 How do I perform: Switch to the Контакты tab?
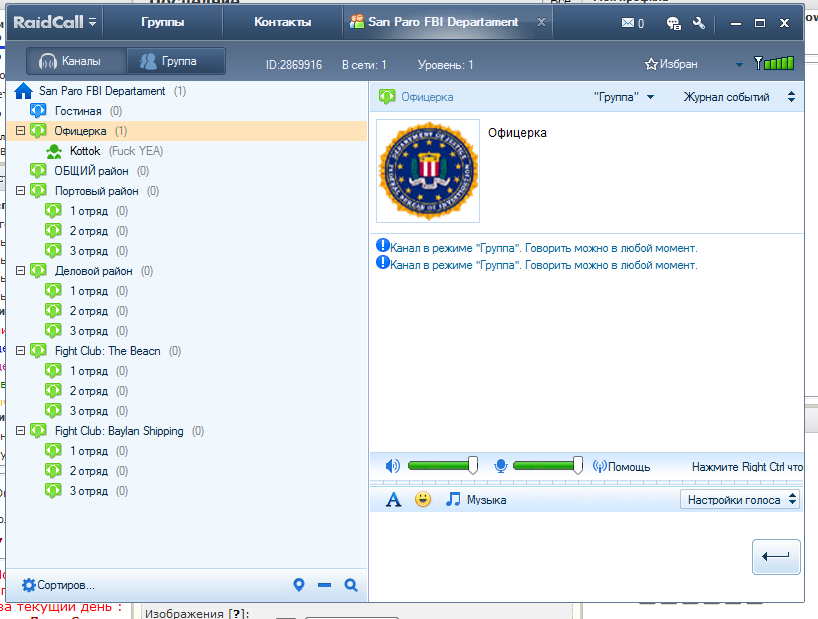tap(282, 22)
